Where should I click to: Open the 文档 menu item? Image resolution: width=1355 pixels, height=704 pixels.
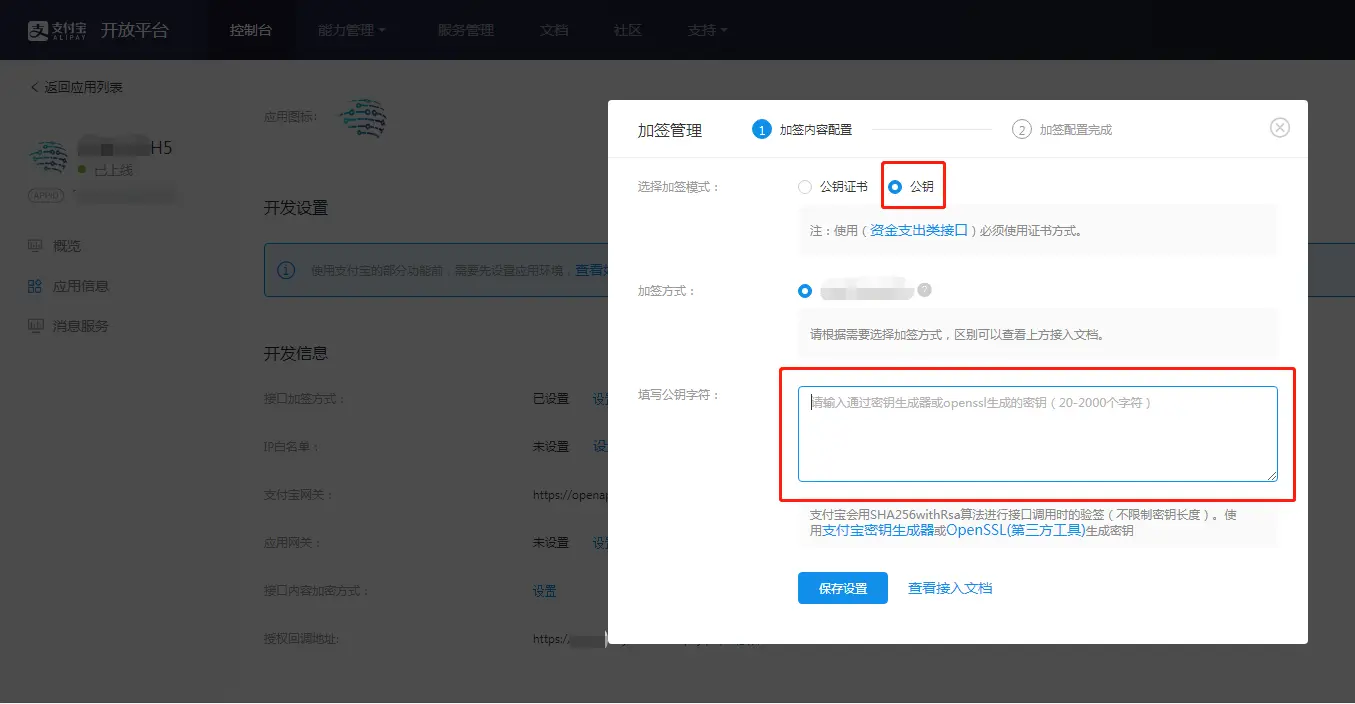click(x=553, y=30)
